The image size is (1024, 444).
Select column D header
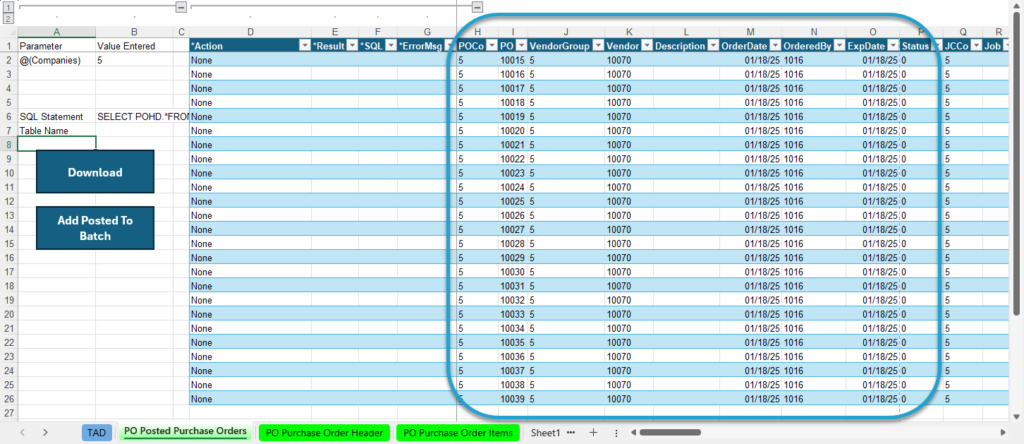pyautogui.click(x=250, y=31)
